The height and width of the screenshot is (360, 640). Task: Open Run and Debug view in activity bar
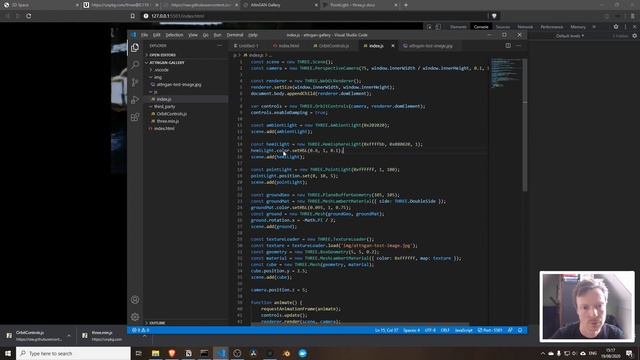pyautogui.click(x=135, y=100)
